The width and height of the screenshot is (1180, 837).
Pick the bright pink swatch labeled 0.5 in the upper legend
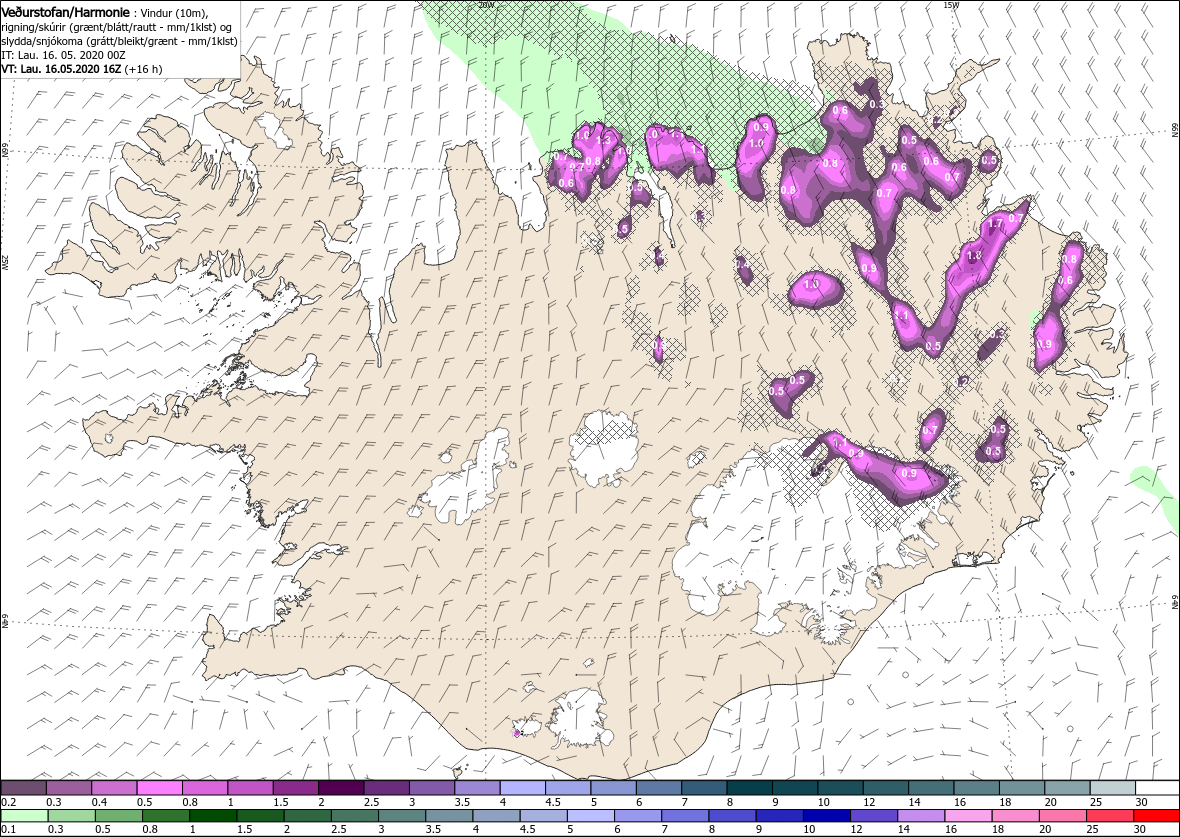[160, 787]
